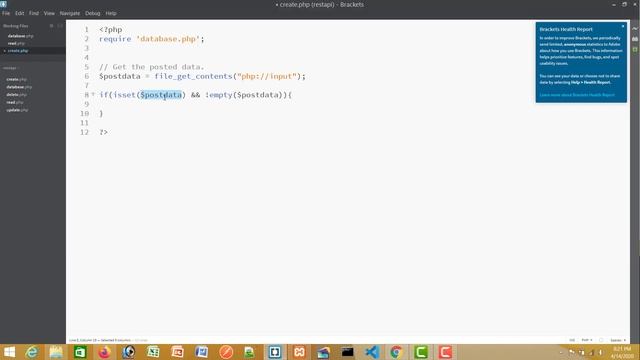Open the Edit menu
640x360 pixels.
tap(20, 13)
